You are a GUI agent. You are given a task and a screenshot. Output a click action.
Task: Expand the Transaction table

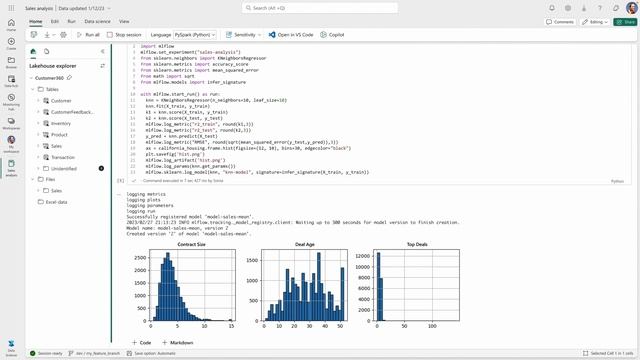[x=39, y=157]
